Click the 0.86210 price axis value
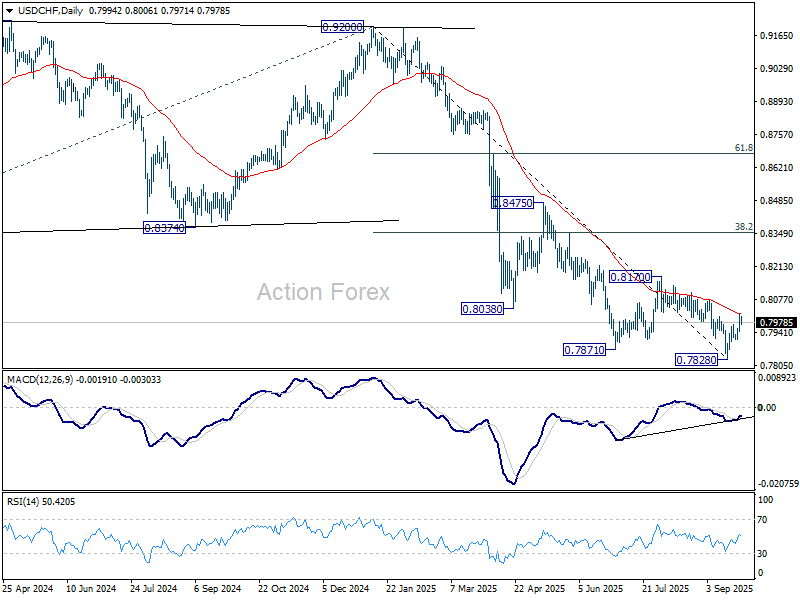This screenshot has width=800, height=600. point(777,167)
